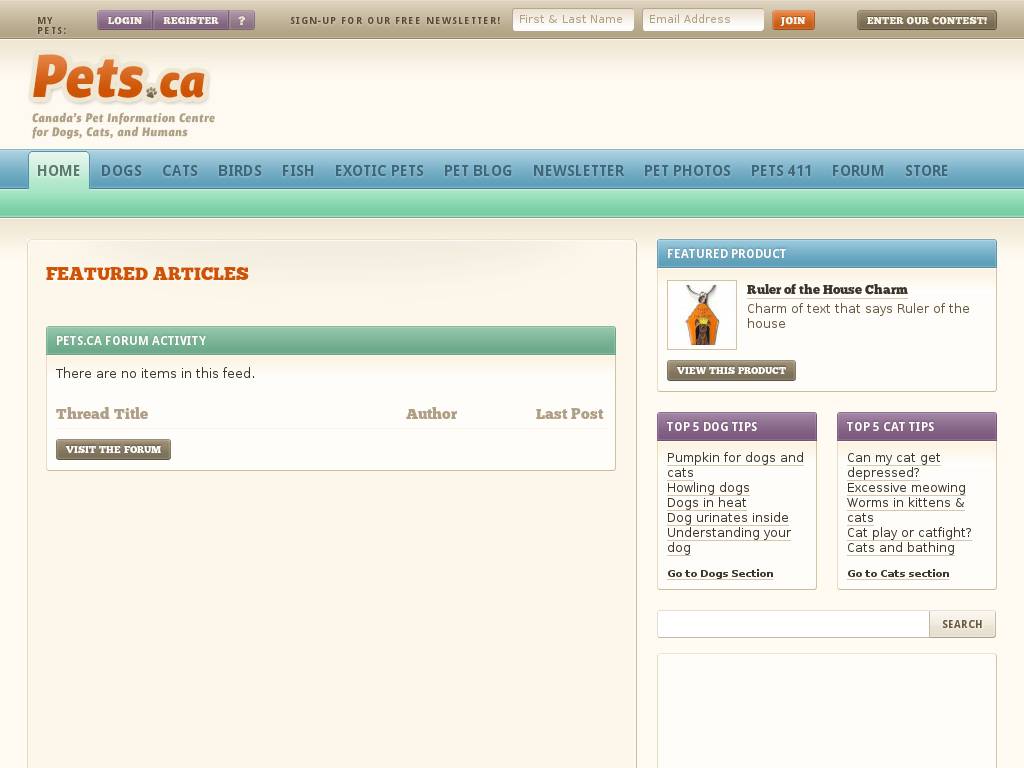This screenshot has height=768, width=1024.
Task: Go to the Pet Photos tab
Action: click(x=687, y=171)
